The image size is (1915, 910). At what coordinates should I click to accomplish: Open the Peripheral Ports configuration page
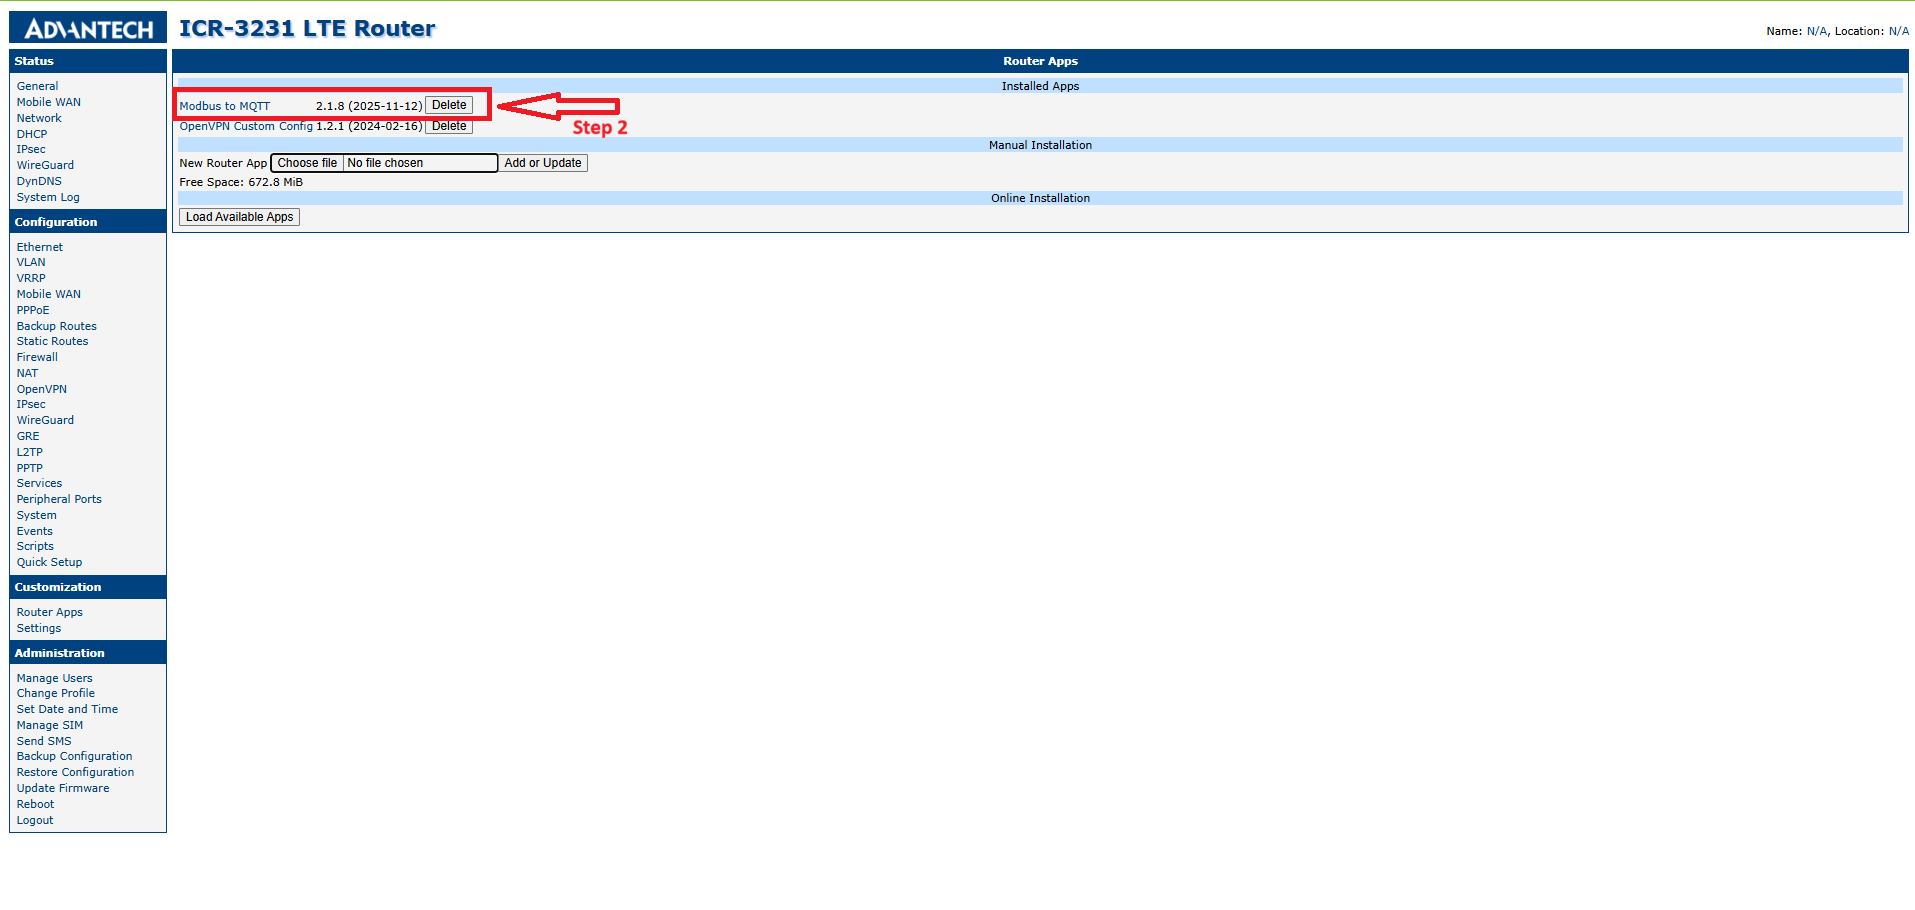59,499
